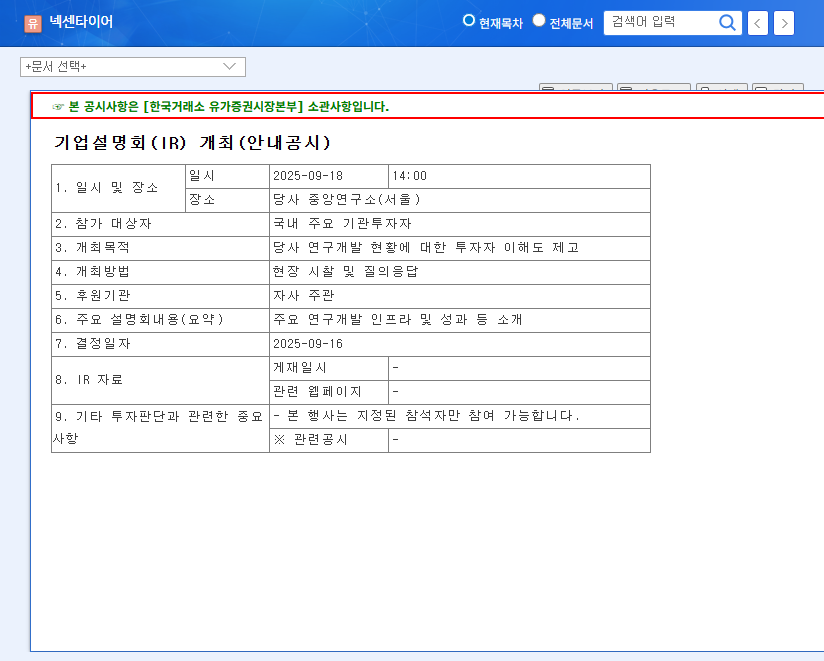Click the 7. 결정일자 row header
This screenshot has width=824, height=661.
tap(160, 344)
